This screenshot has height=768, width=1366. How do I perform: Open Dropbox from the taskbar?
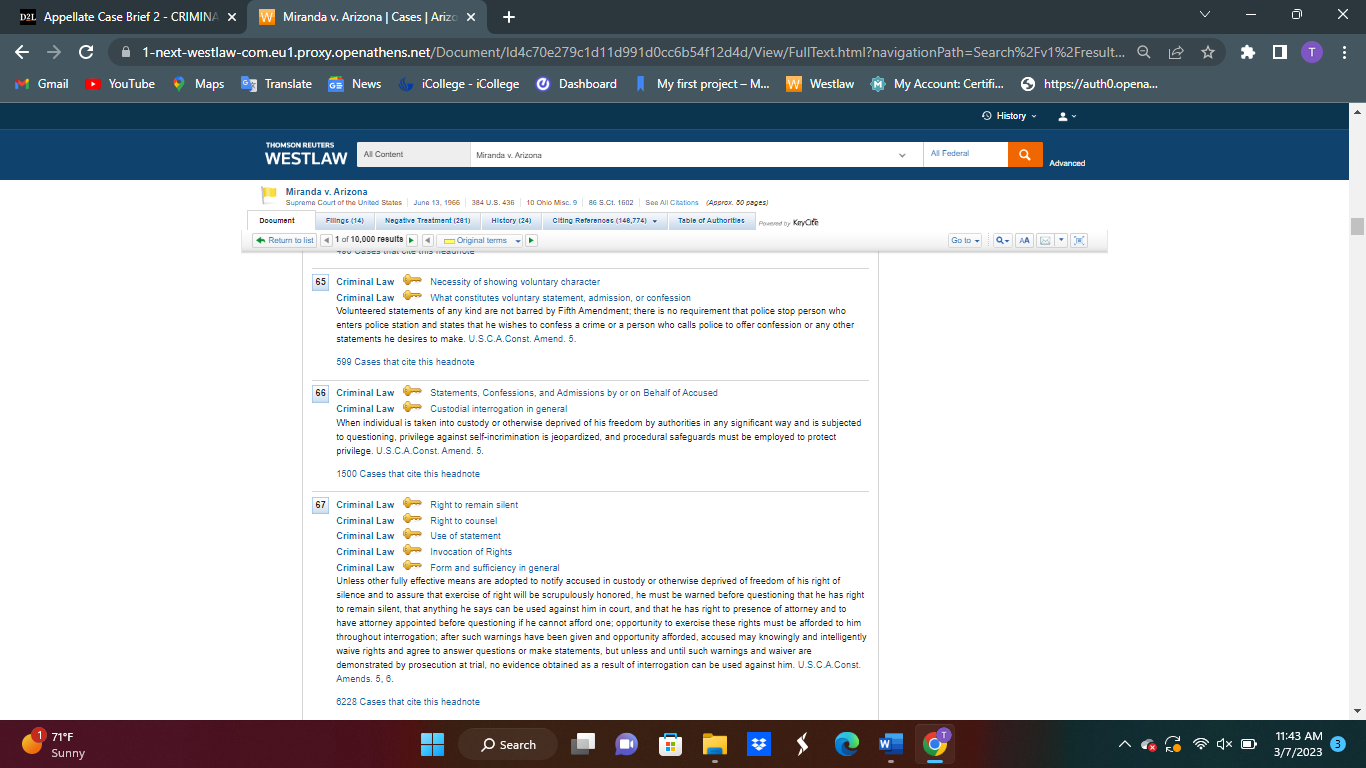pos(758,744)
